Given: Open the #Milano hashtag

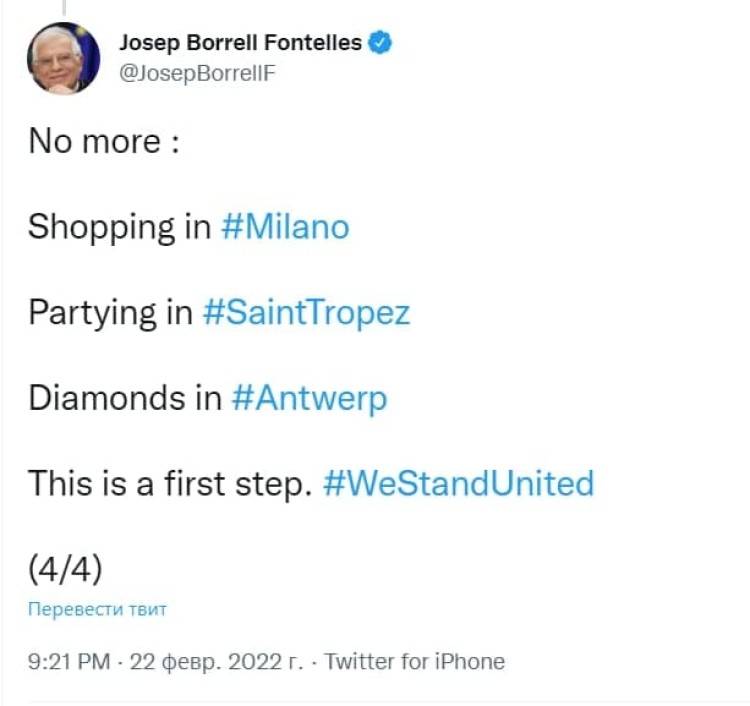Looking at the screenshot, I should [284, 227].
